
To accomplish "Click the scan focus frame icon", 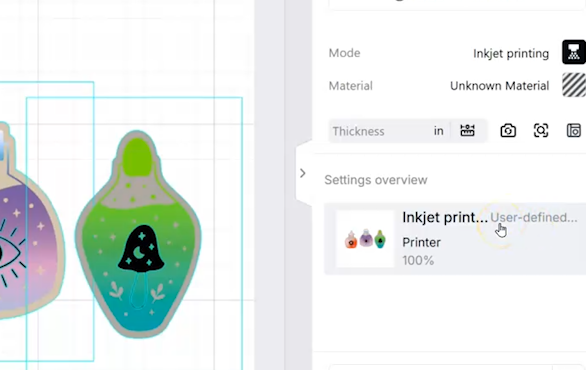I will (541, 131).
